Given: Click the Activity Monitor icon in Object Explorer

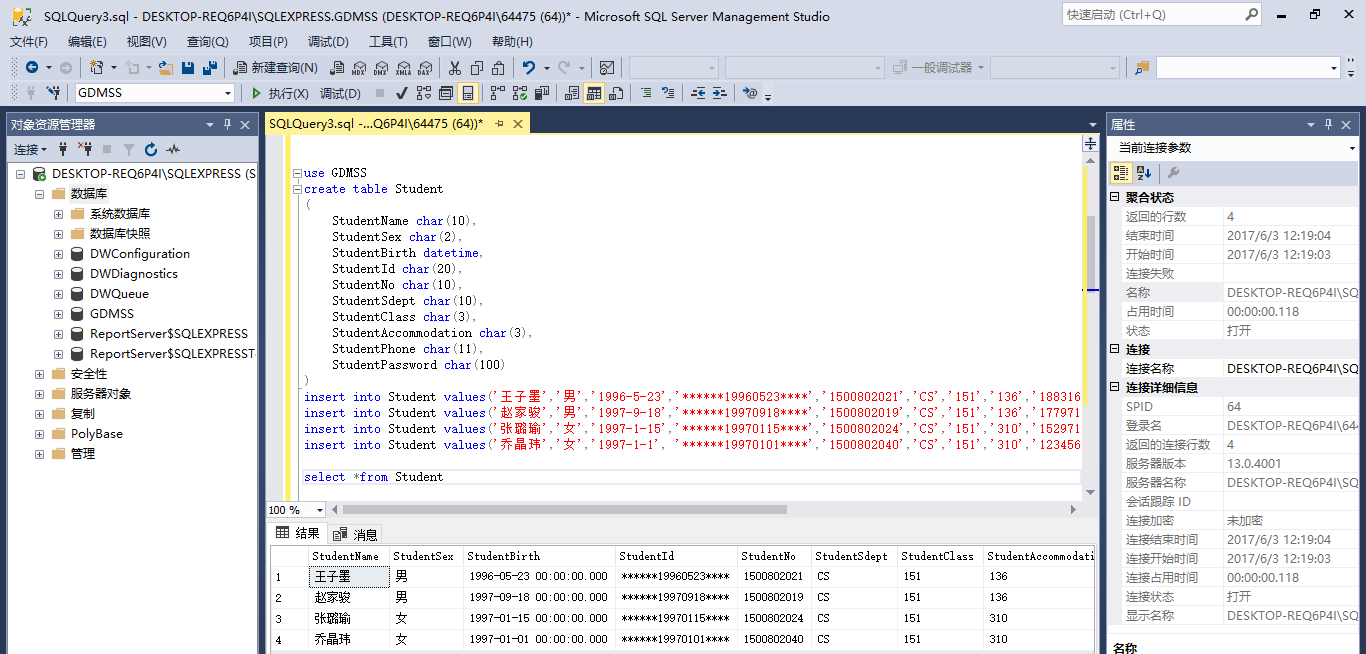Looking at the screenshot, I should [x=173, y=149].
